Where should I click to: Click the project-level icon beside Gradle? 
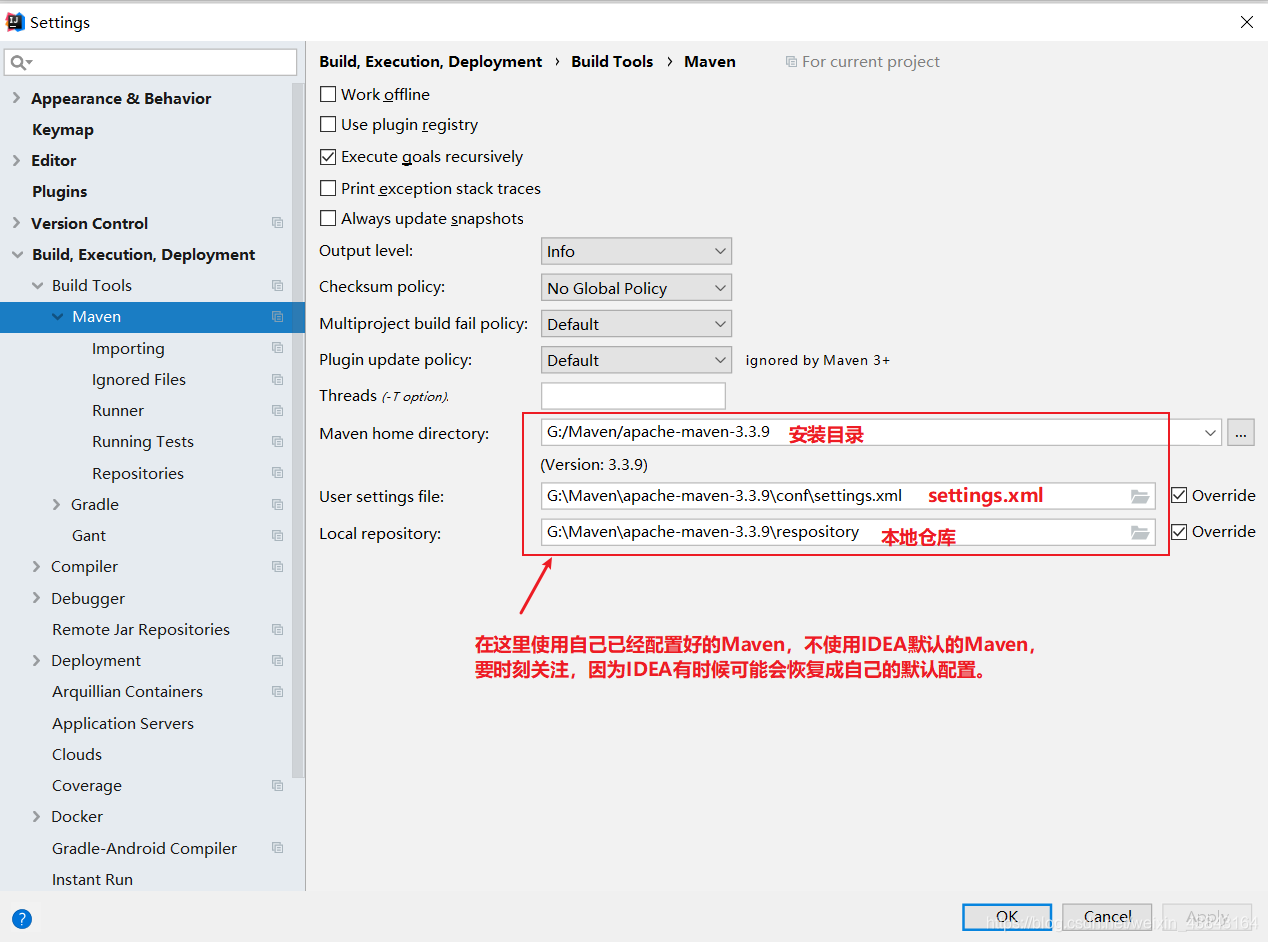(277, 504)
